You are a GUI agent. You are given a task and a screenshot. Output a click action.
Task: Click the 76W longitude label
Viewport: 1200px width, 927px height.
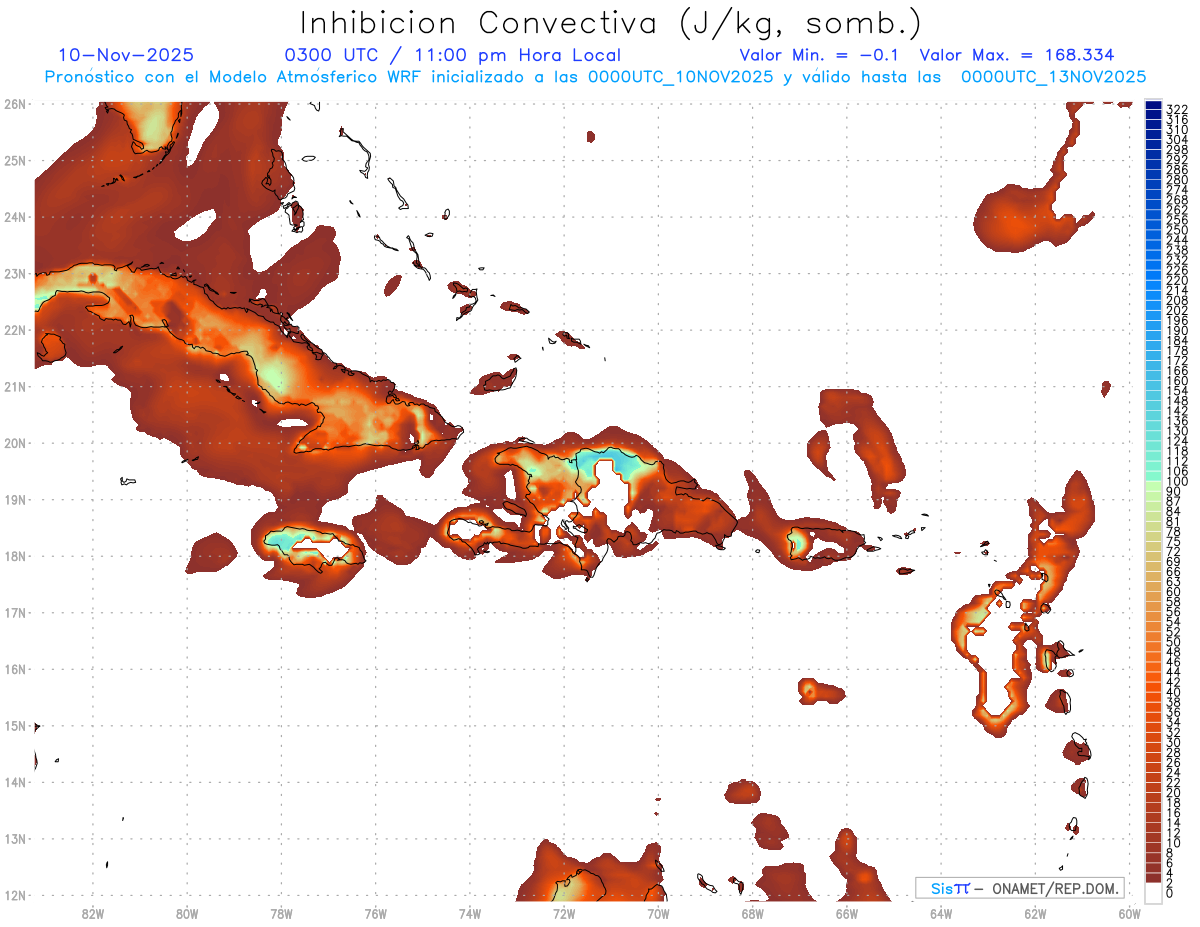coord(375,913)
